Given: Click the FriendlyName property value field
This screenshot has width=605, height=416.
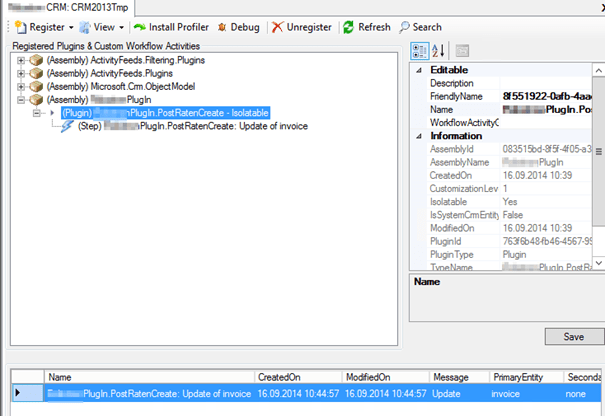Looking at the screenshot, I should [x=550, y=96].
